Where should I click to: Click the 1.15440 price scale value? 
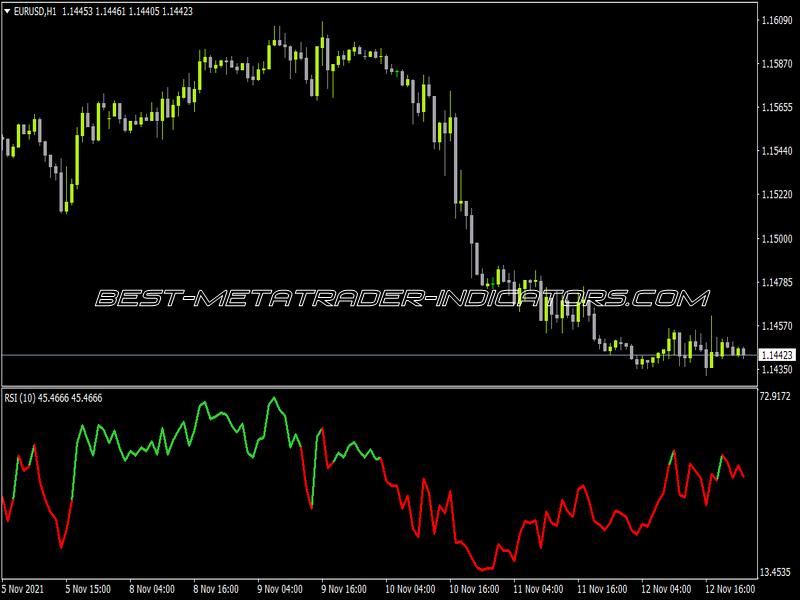pyautogui.click(x=777, y=151)
